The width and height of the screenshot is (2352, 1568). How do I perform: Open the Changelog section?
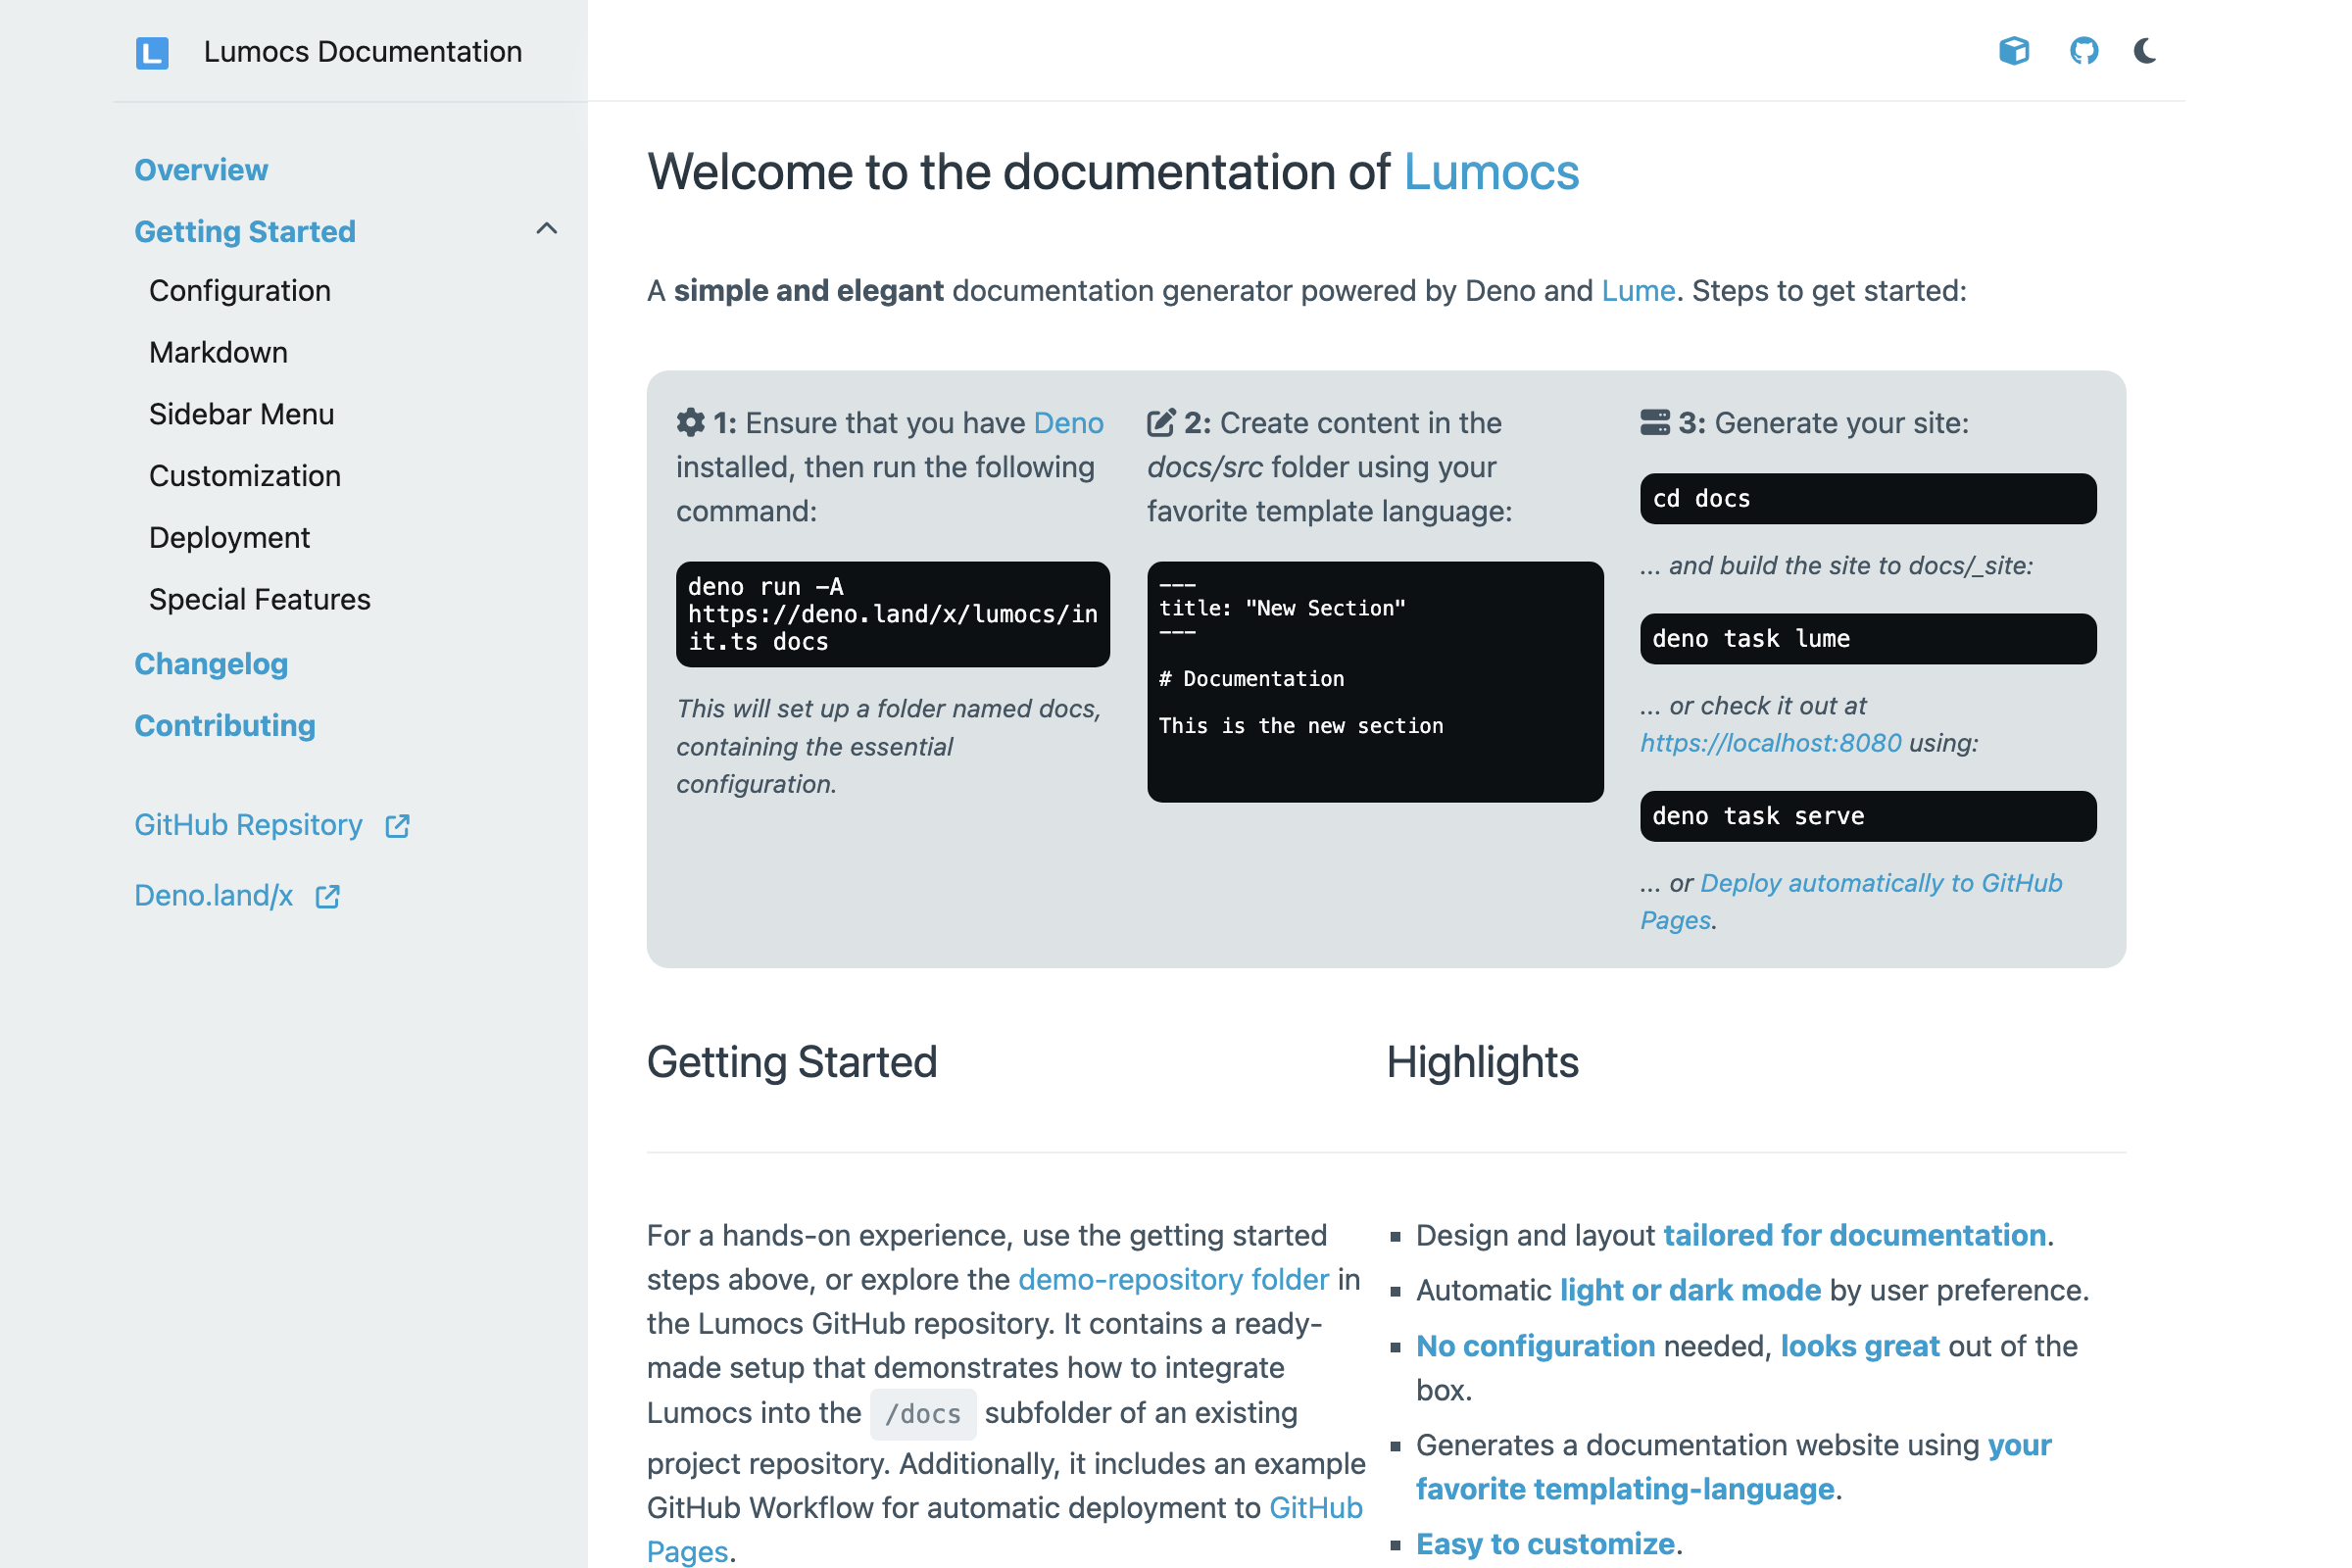click(x=211, y=664)
